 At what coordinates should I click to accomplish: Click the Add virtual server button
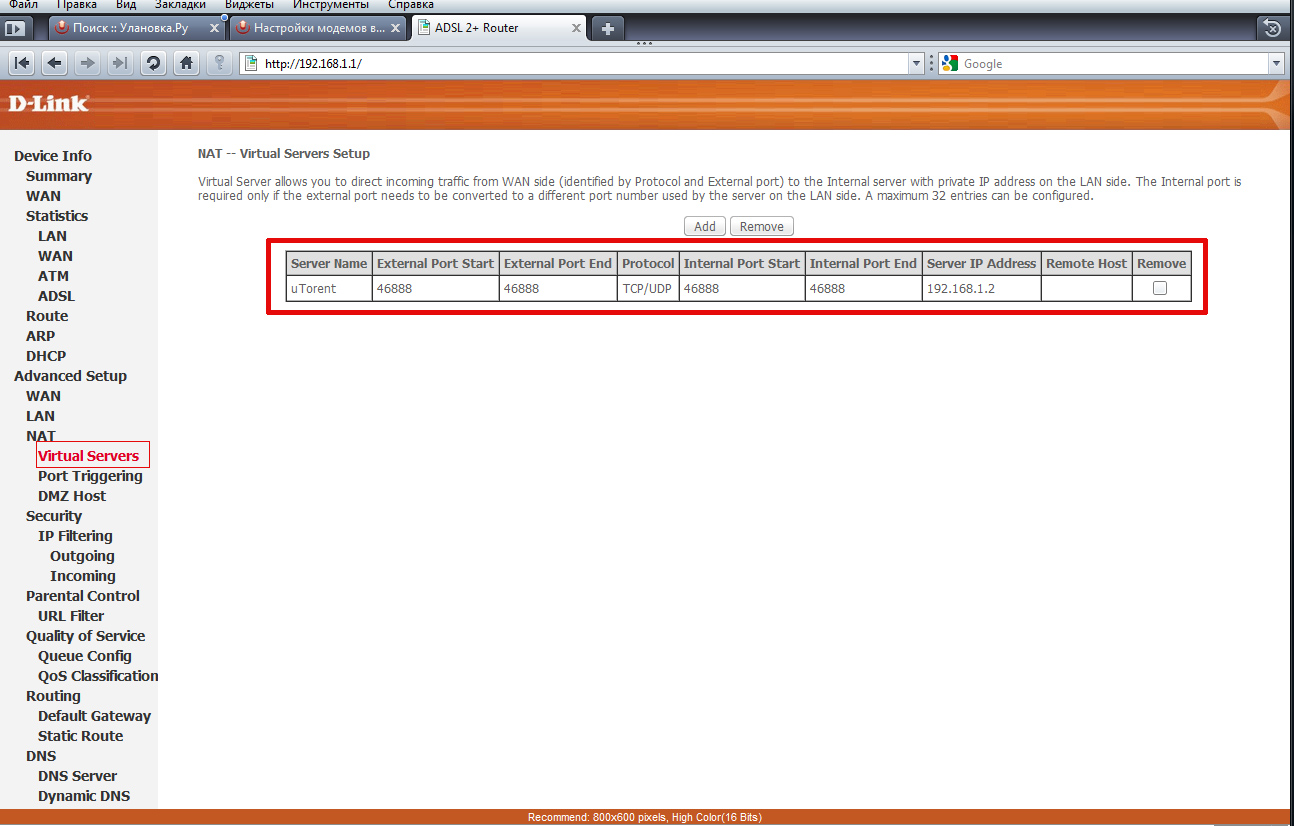[x=705, y=226]
